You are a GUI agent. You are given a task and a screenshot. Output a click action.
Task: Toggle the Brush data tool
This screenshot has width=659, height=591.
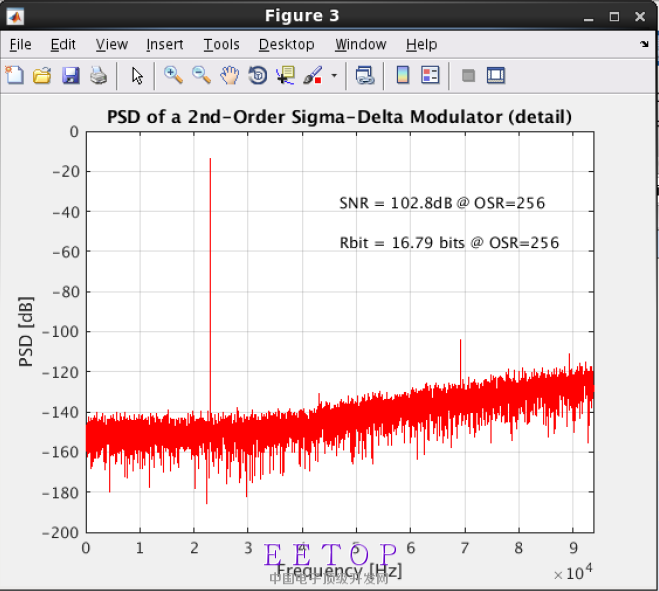pyautogui.click(x=313, y=76)
